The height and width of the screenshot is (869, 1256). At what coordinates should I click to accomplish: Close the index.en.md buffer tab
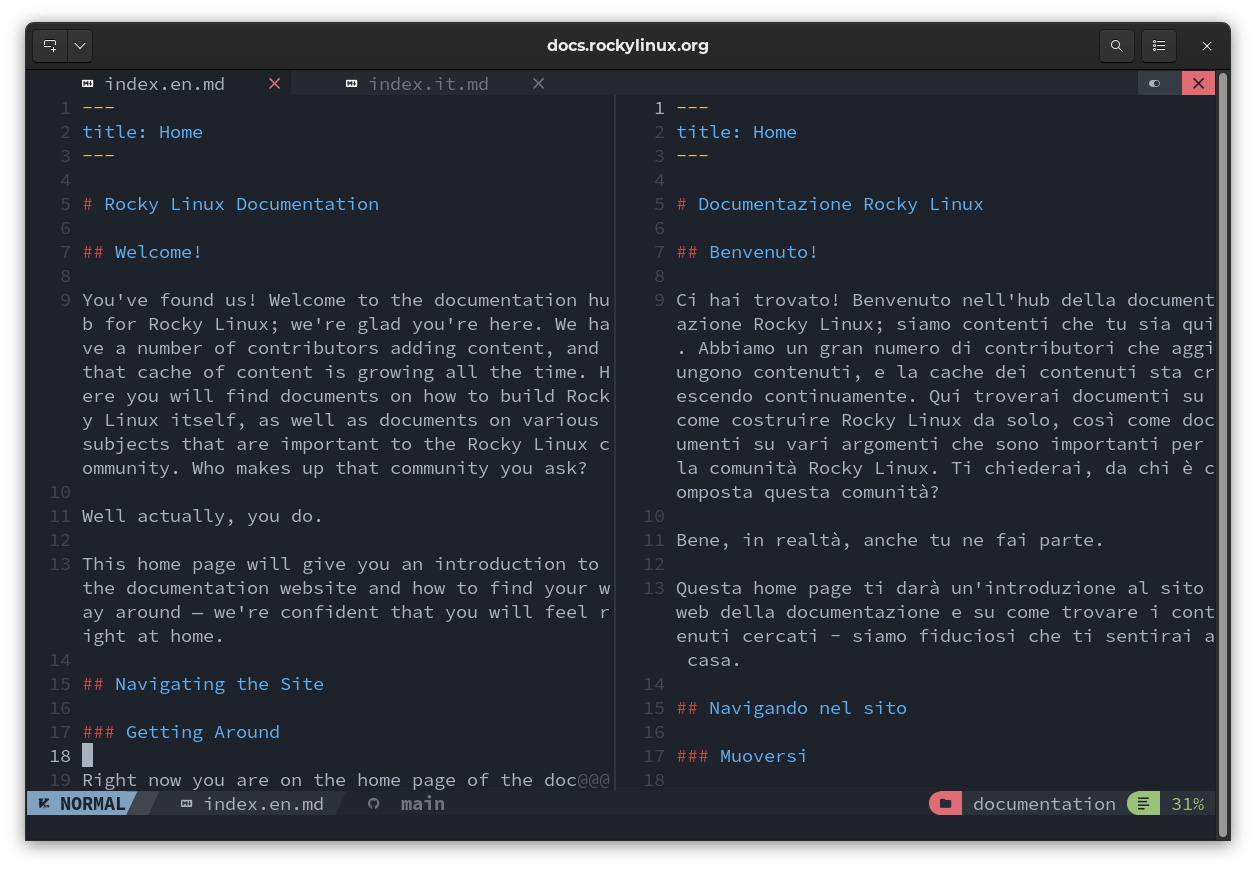point(274,84)
